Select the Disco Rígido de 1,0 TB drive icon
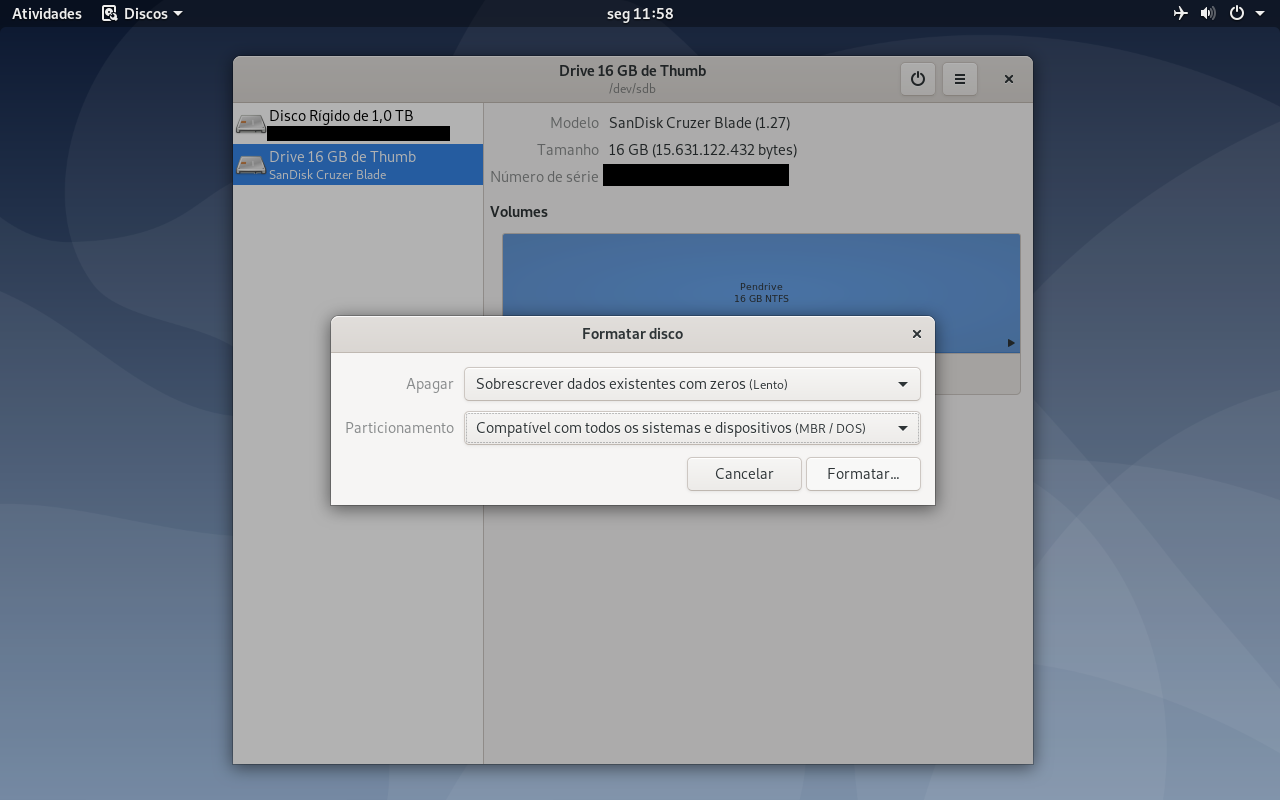 tap(251, 124)
